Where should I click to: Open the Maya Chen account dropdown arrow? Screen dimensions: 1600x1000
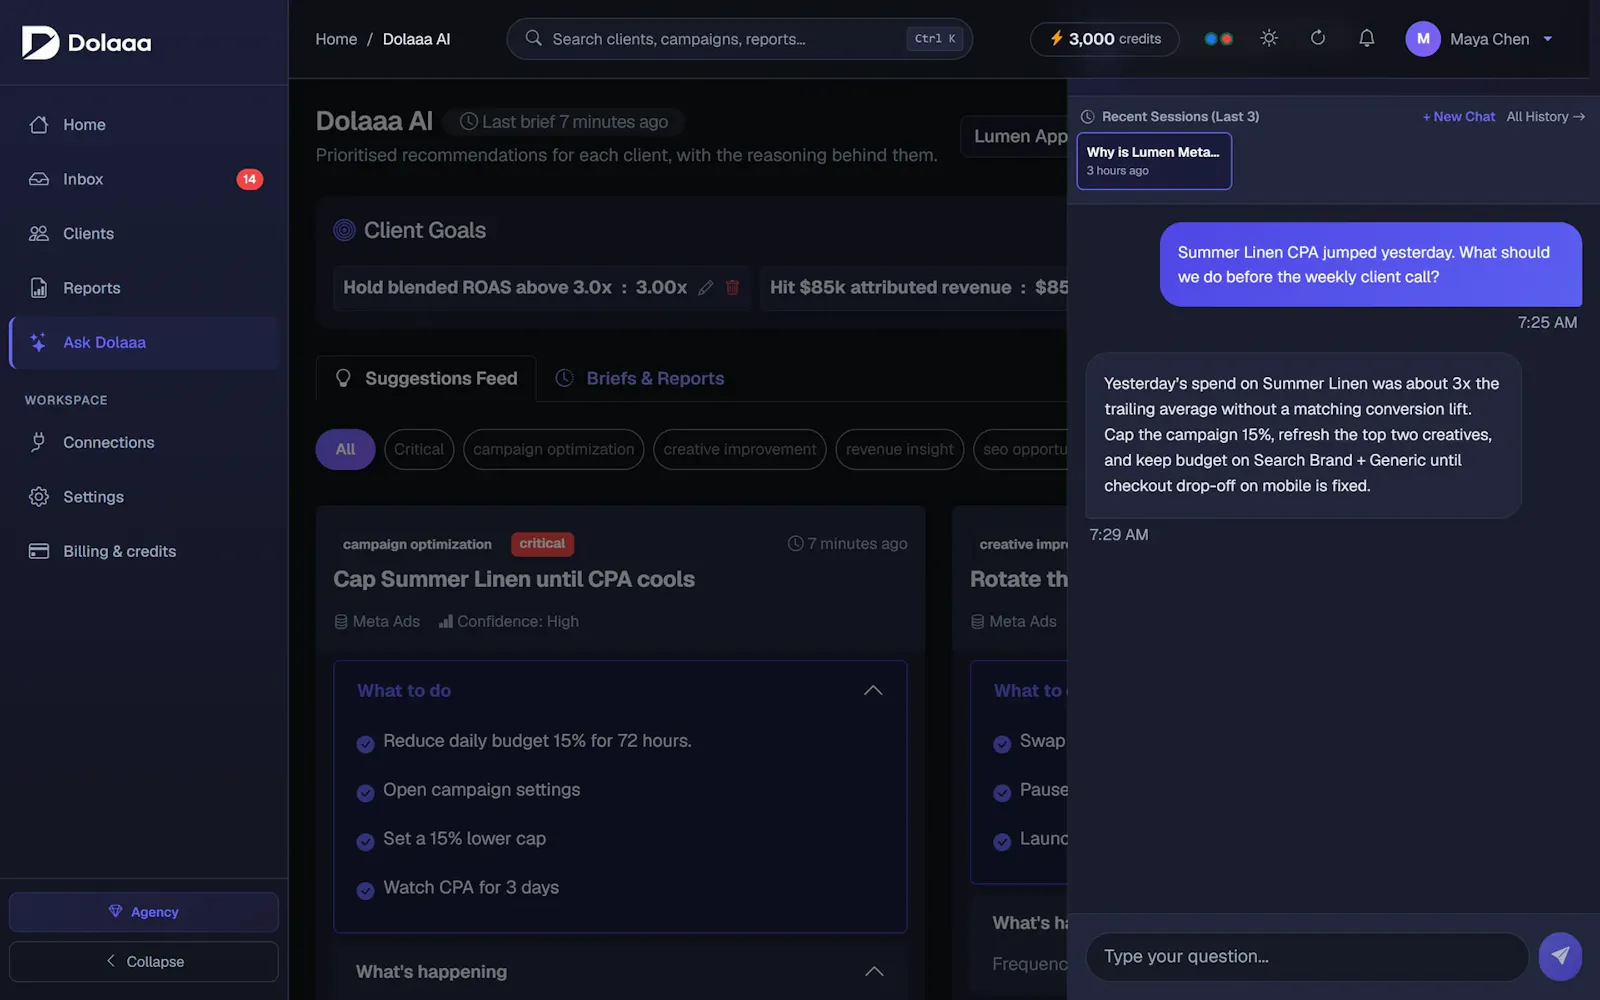click(x=1548, y=39)
